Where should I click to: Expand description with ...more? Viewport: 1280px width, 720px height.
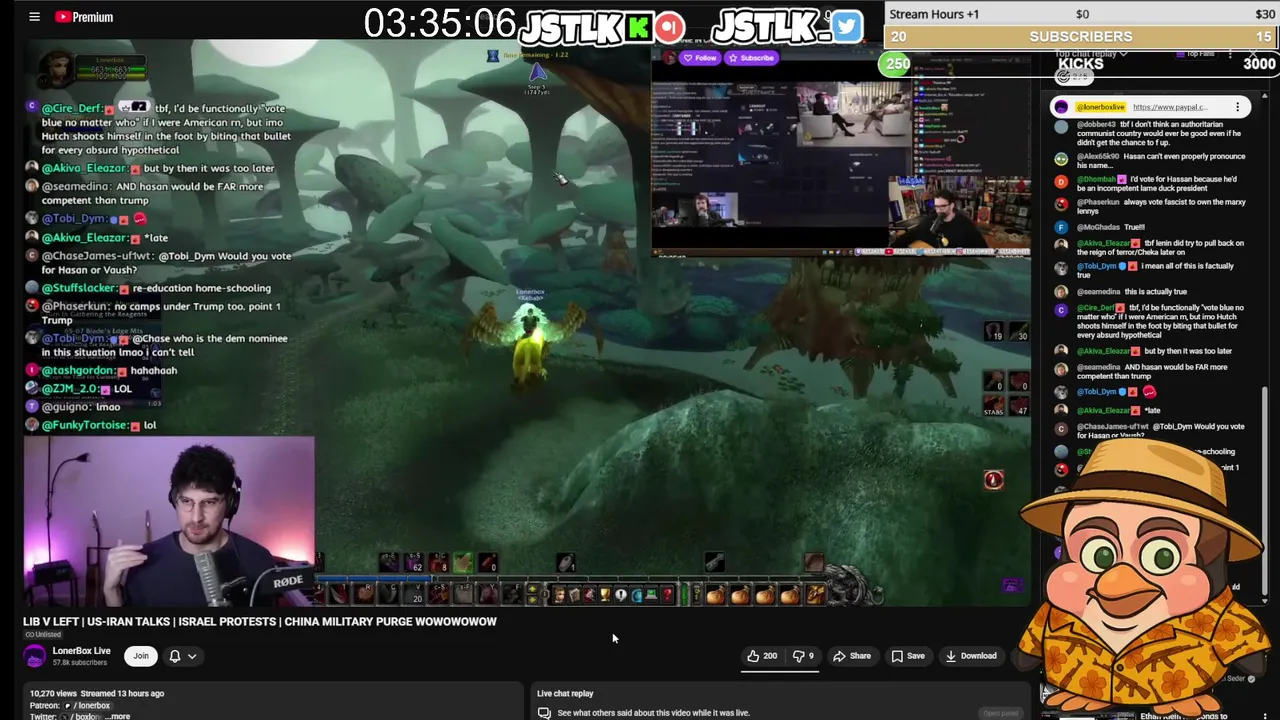[x=118, y=716]
